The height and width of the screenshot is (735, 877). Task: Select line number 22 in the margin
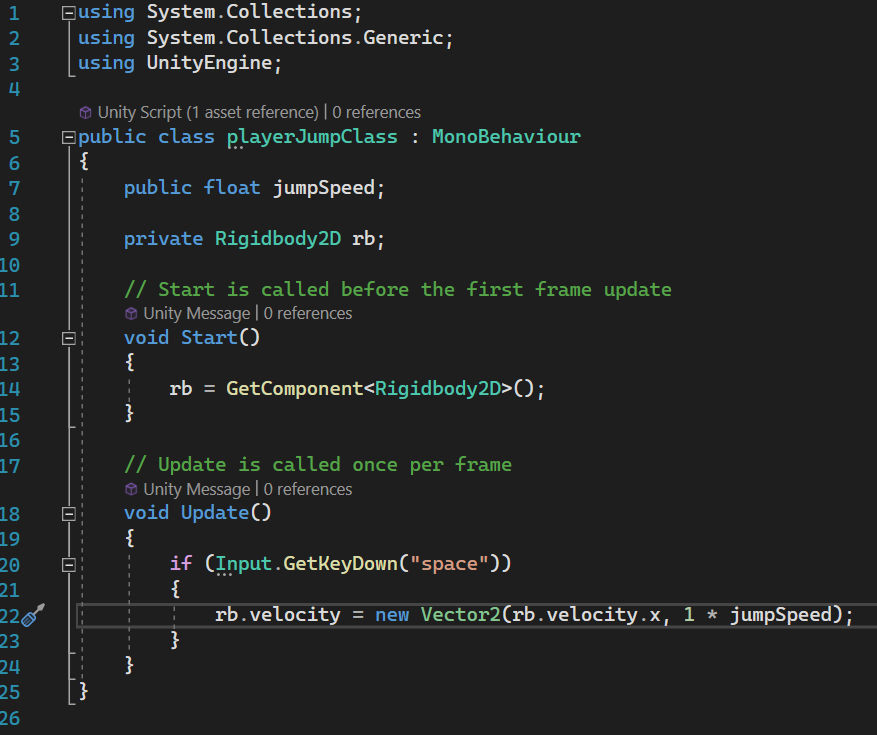11,614
